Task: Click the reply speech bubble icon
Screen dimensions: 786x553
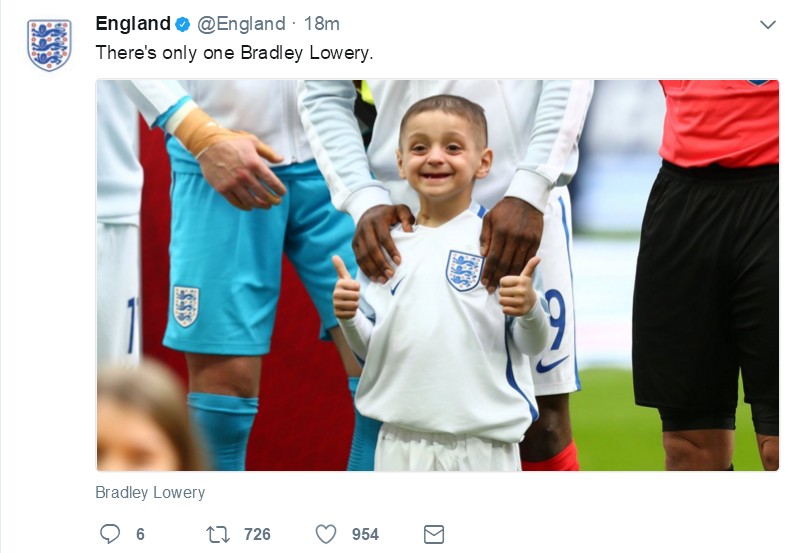Action: (110, 534)
